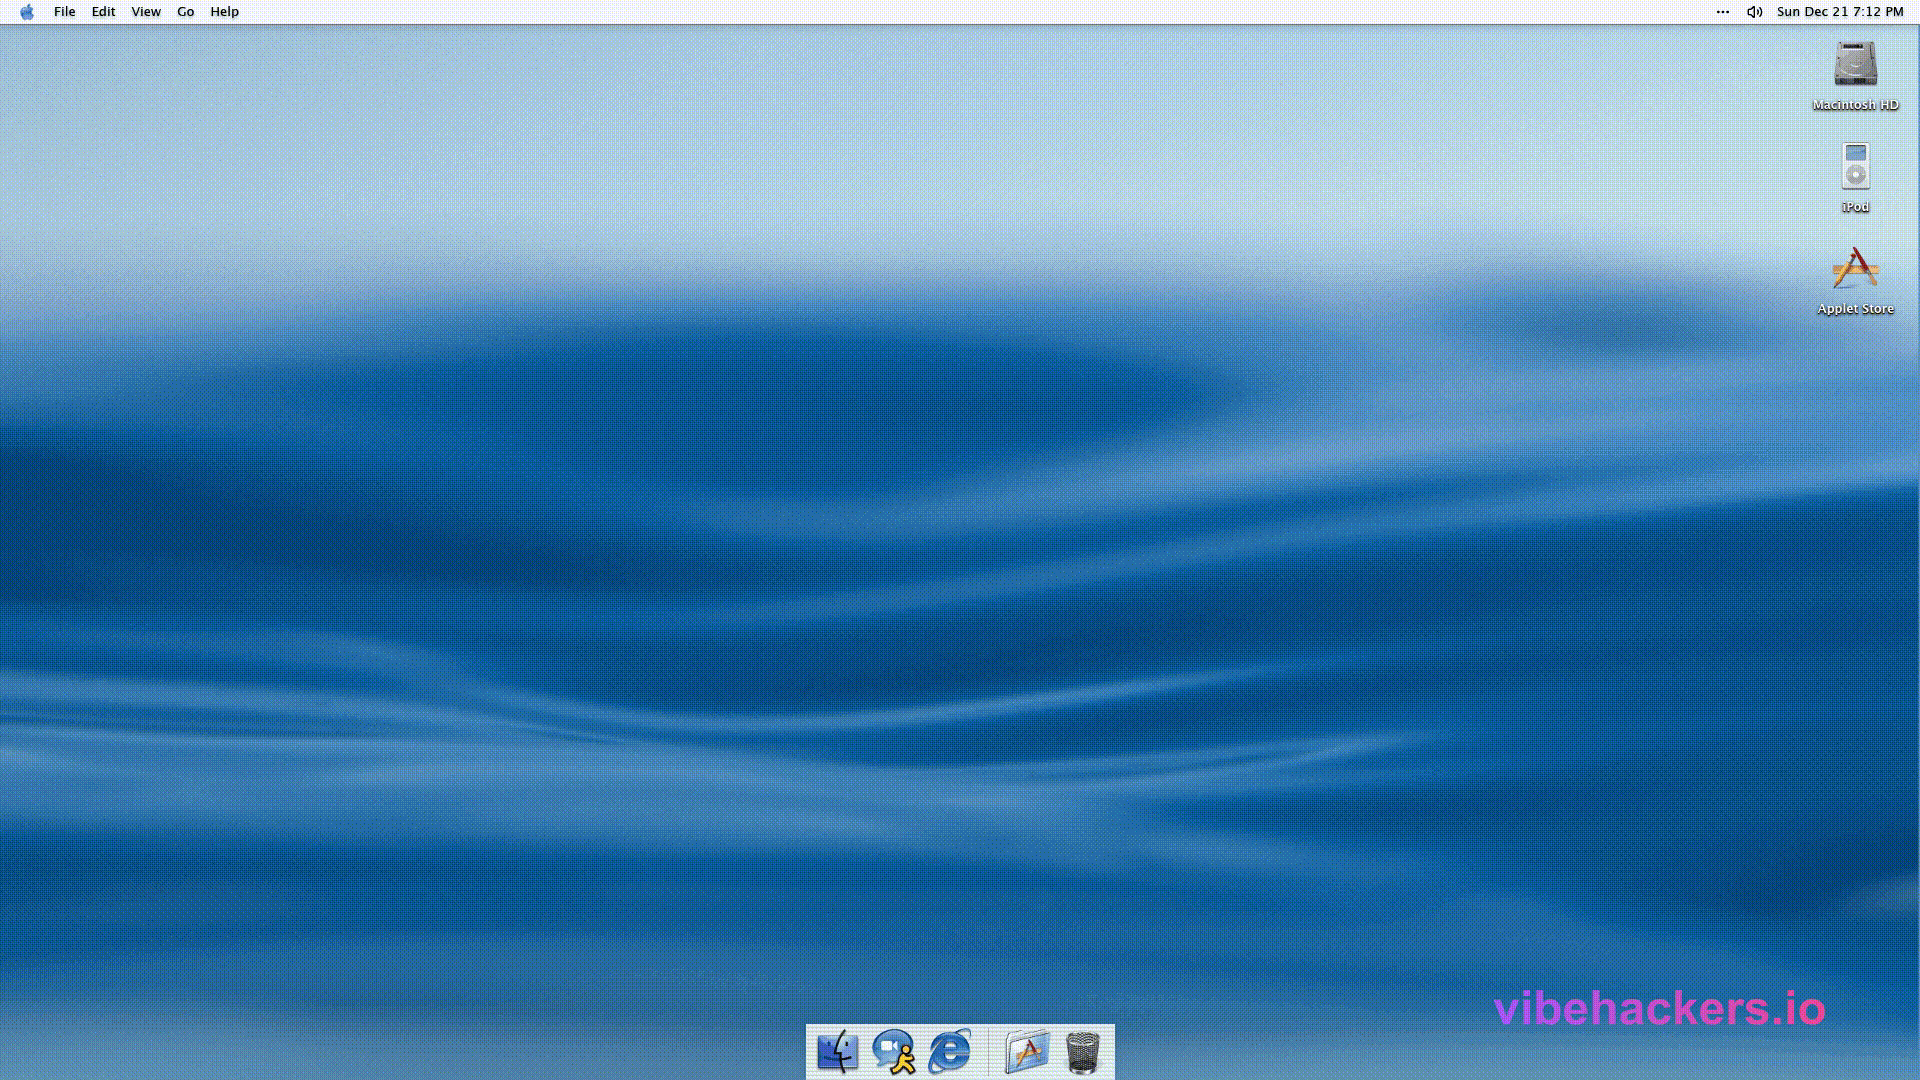This screenshot has width=1920, height=1080.
Task: Open Finder from the dock
Action: tap(837, 1052)
